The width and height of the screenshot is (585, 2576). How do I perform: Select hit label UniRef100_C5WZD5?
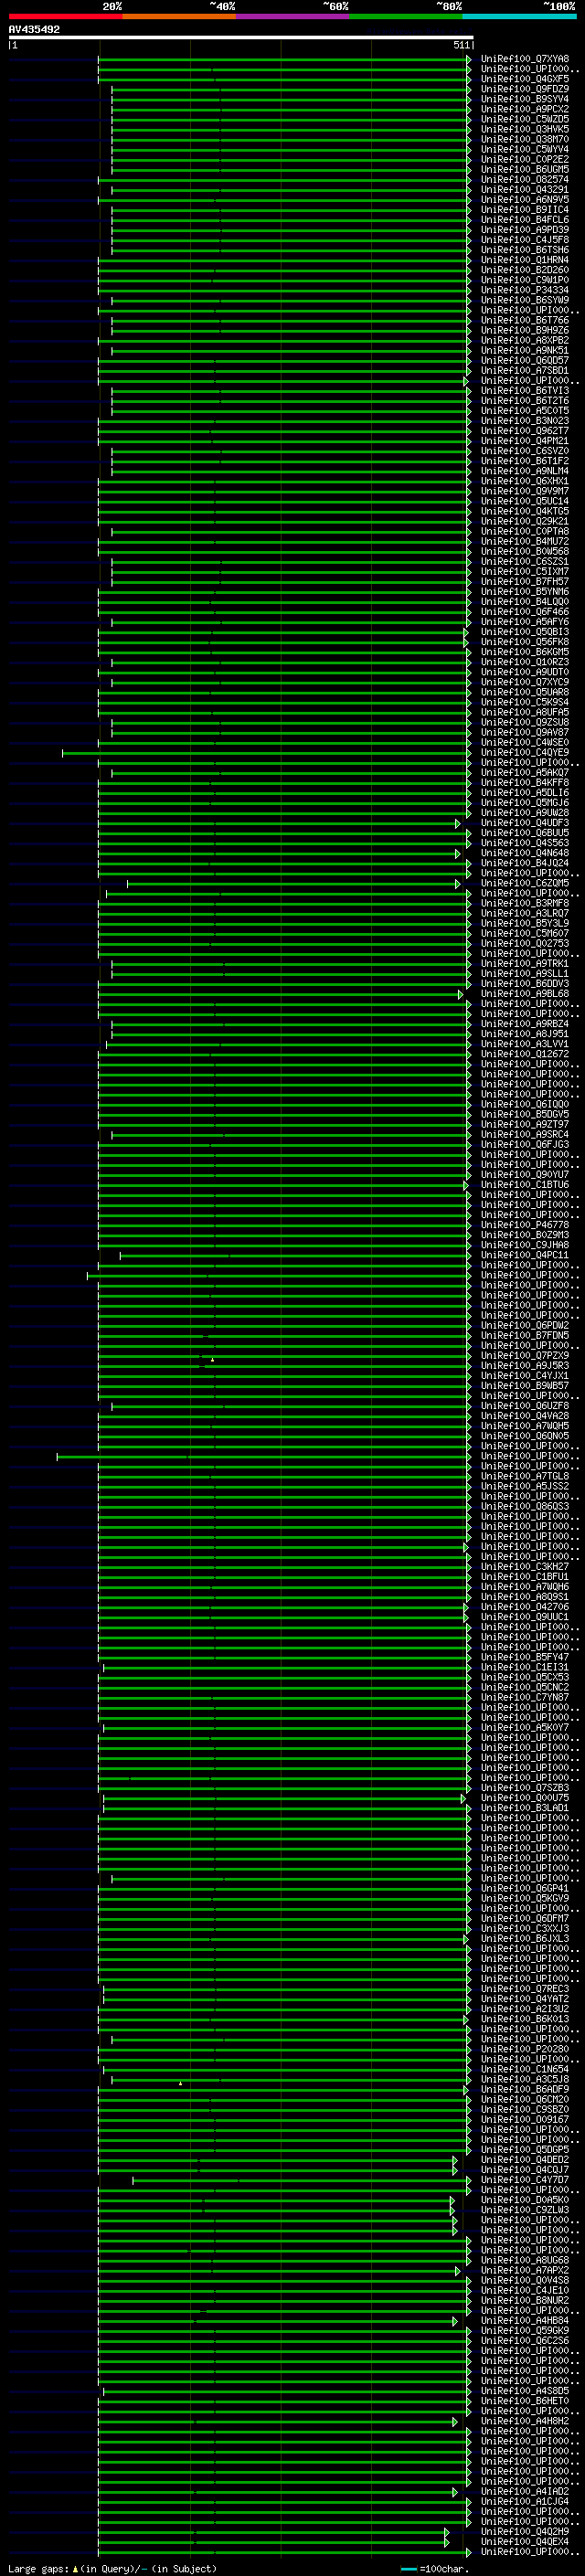point(525,119)
